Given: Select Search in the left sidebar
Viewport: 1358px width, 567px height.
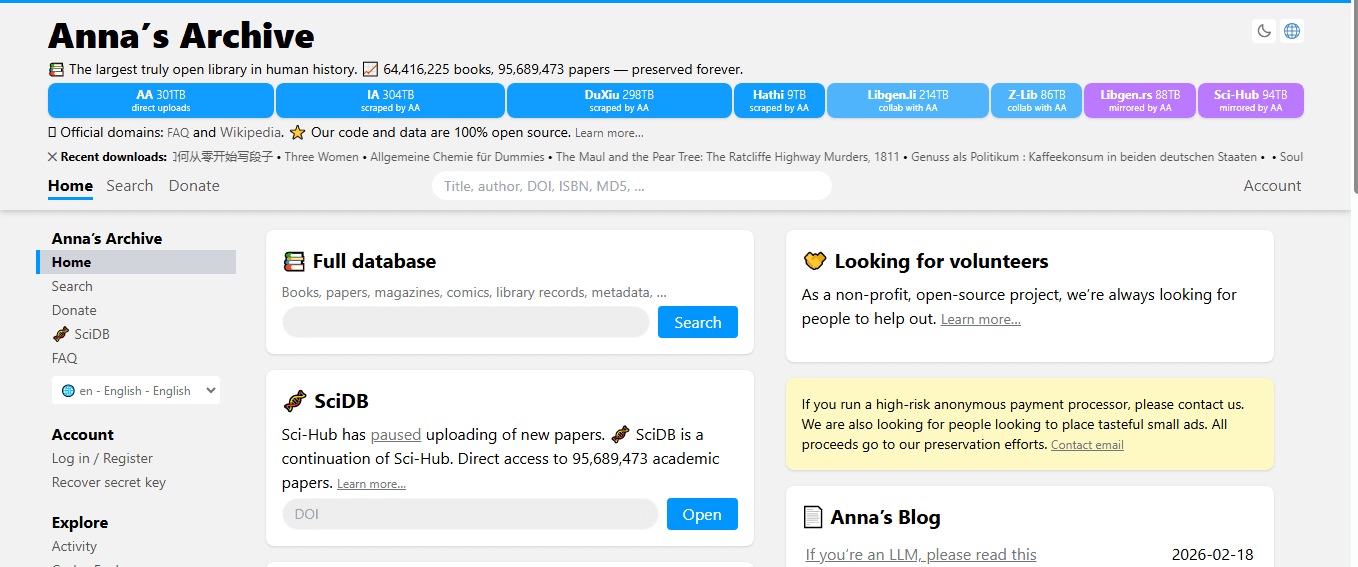Looking at the screenshot, I should tap(72, 286).
